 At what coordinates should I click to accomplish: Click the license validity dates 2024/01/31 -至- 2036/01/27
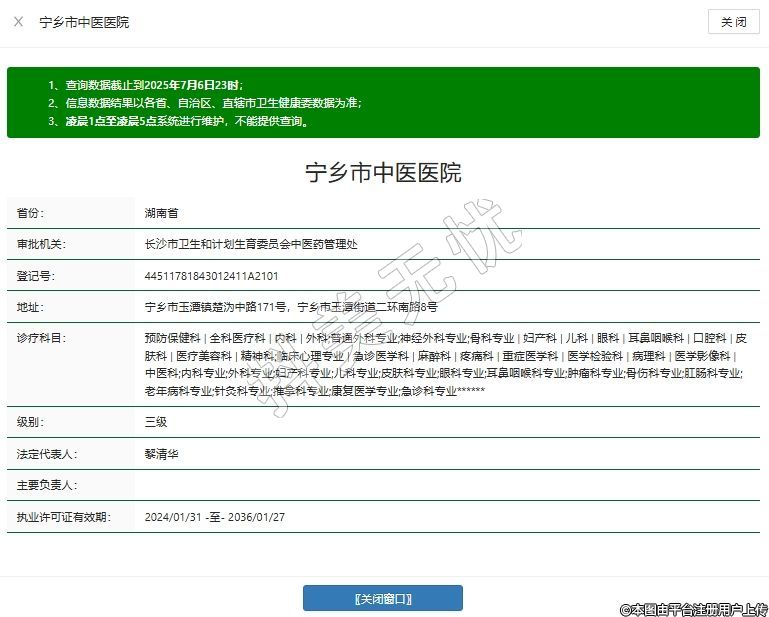[x=214, y=517]
